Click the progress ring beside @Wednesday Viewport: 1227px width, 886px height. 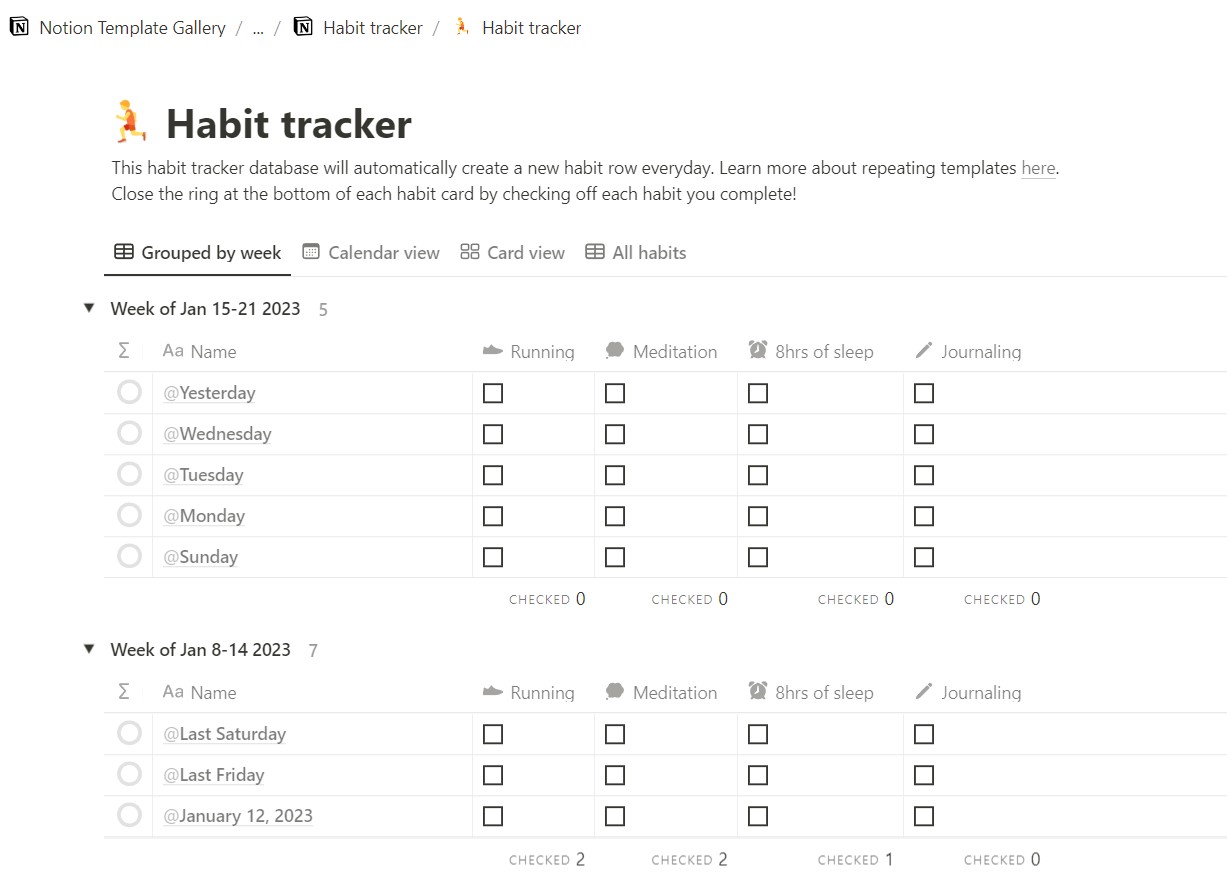(x=129, y=434)
